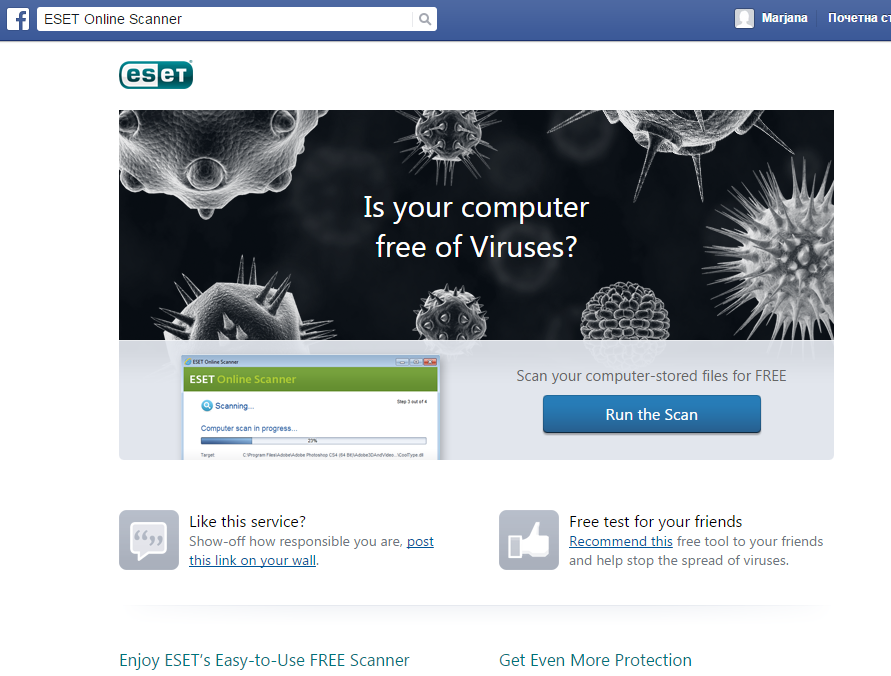Click the scanning magnifier icon in preview
The width and height of the screenshot is (891, 676).
point(207,406)
